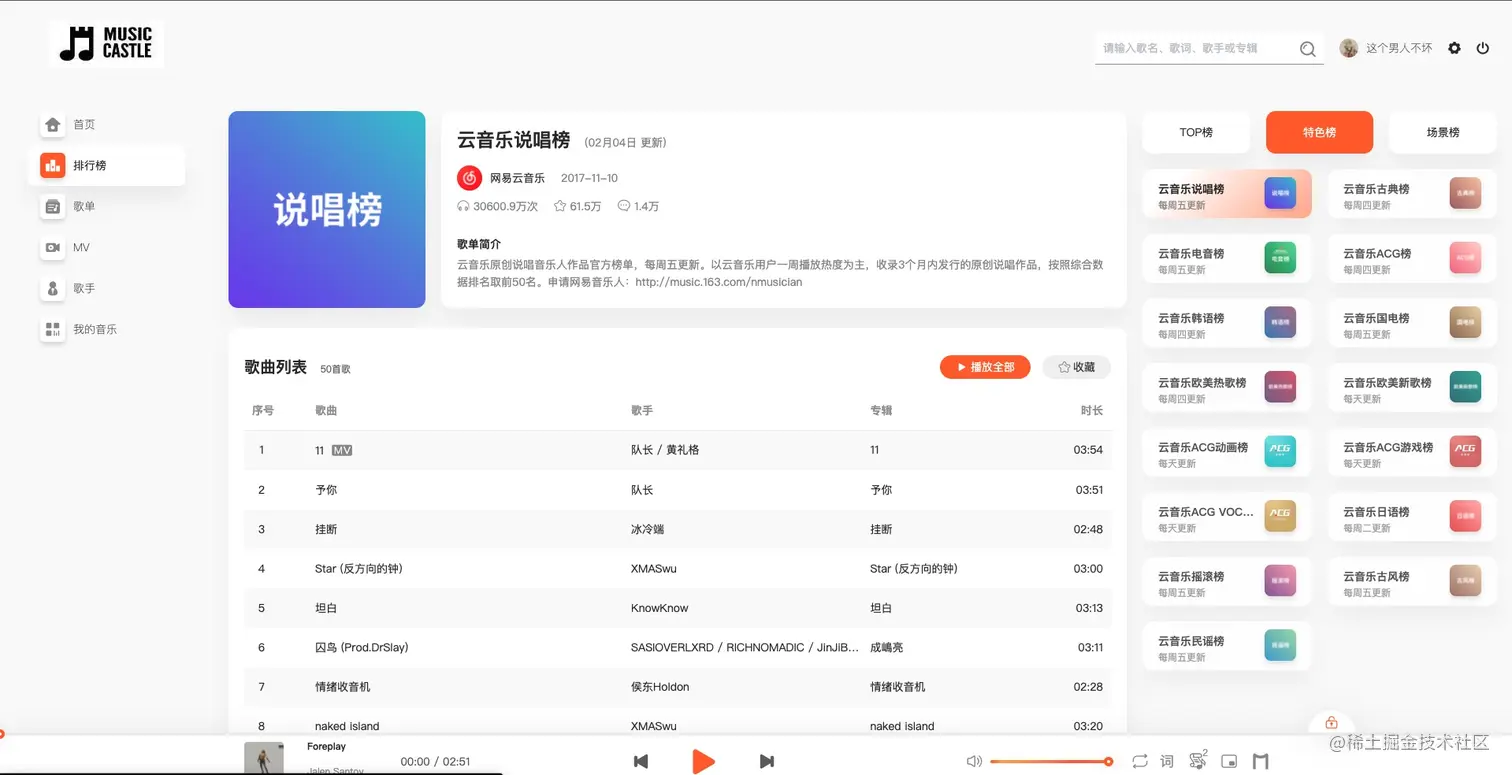Skip to the previous track
Image resolution: width=1512 pixels, height=775 pixels.
pos(641,762)
